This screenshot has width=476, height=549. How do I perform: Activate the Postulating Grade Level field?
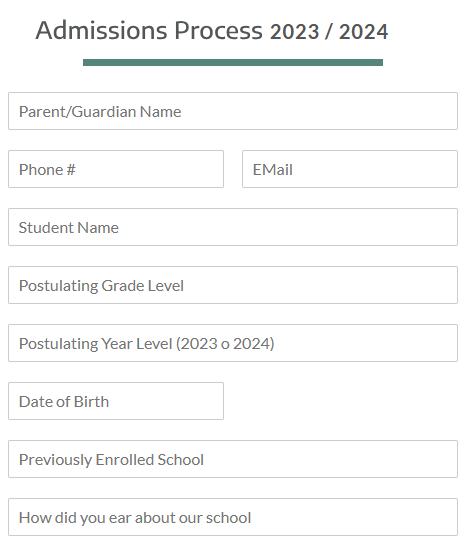pos(233,285)
